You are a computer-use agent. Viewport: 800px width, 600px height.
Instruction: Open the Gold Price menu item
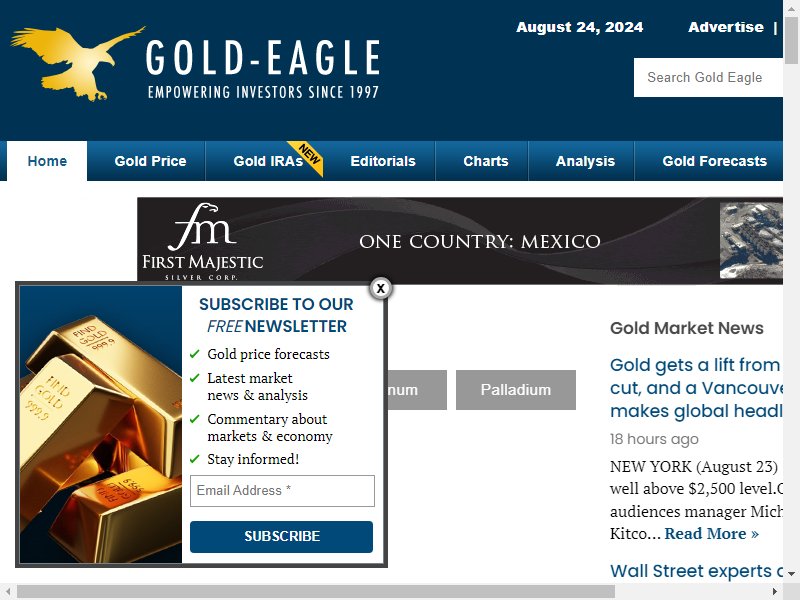pos(150,161)
